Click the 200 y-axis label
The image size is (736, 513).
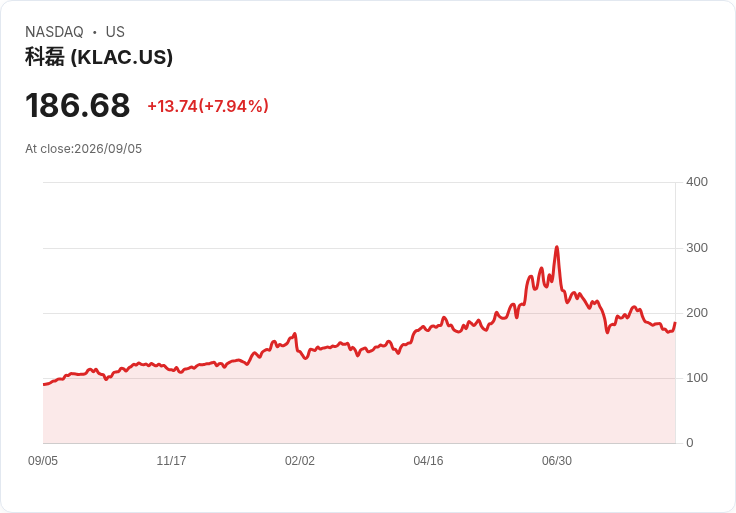coord(697,313)
